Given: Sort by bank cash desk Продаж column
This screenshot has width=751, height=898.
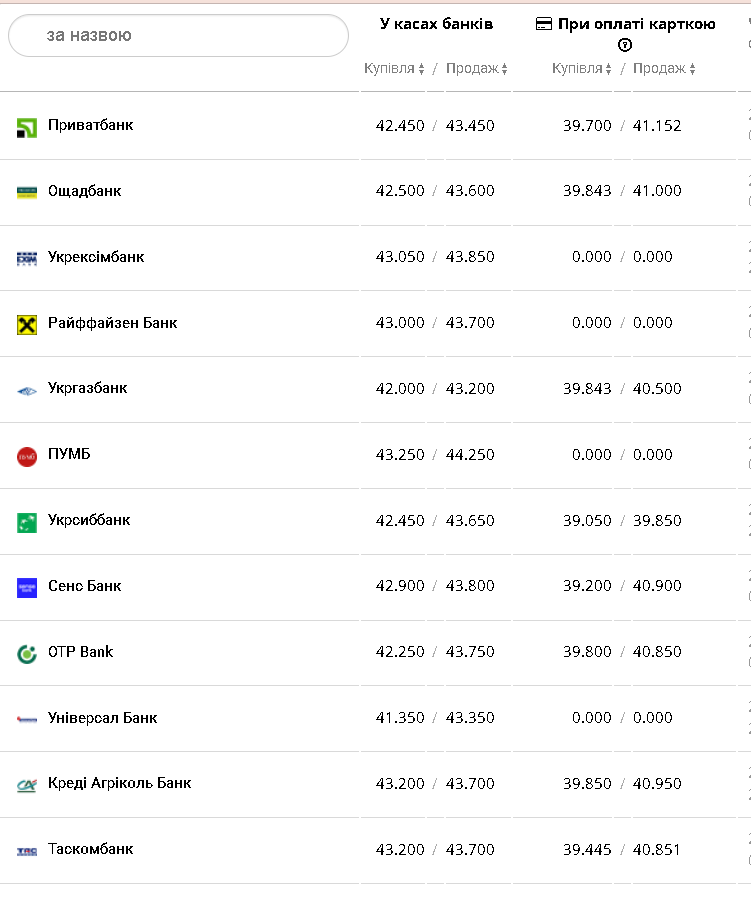Looking at the screenshot, I should tap(476, 69).
